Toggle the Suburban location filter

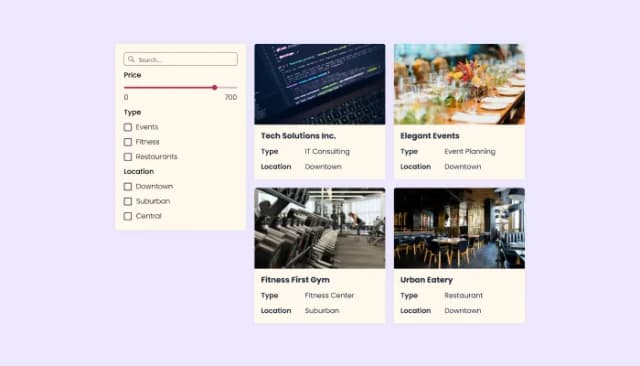[128, 201]
